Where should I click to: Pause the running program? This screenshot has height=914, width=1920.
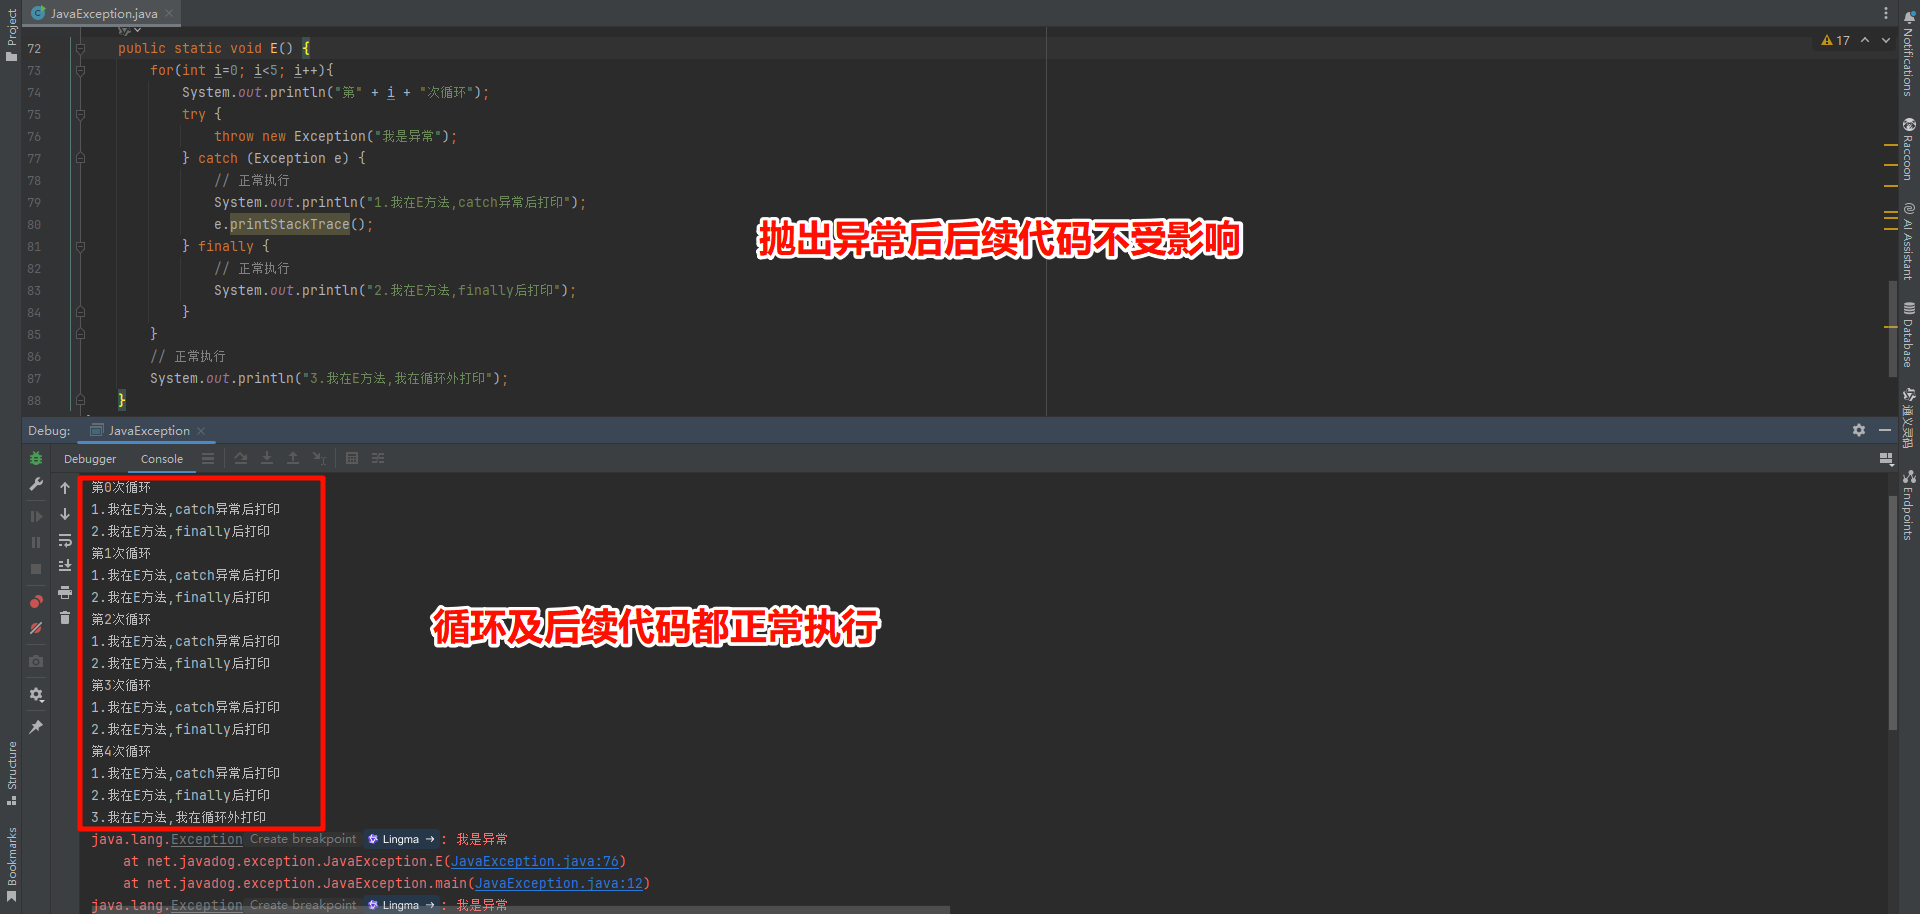tap(36, 540)
